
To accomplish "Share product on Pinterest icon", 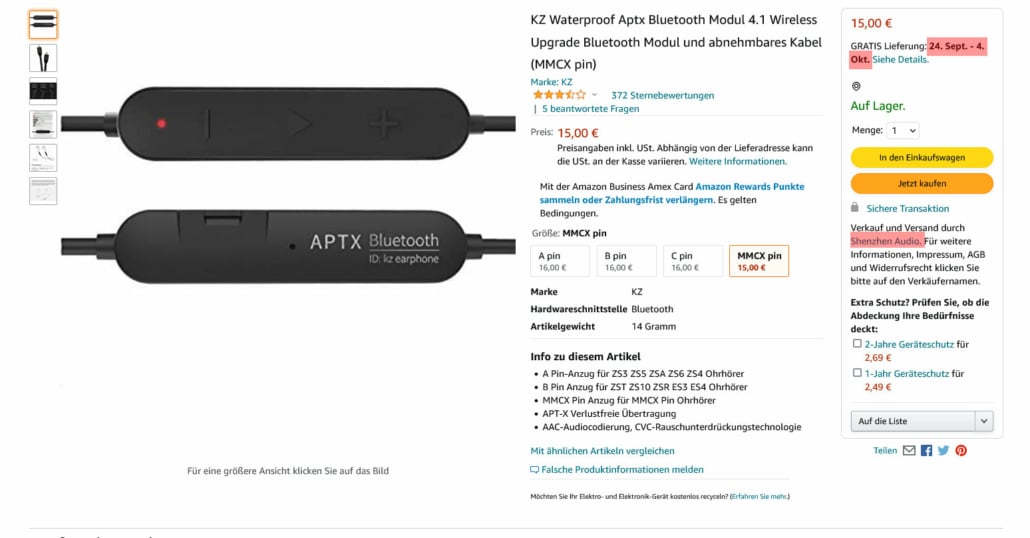I will (x=961, y=451).
